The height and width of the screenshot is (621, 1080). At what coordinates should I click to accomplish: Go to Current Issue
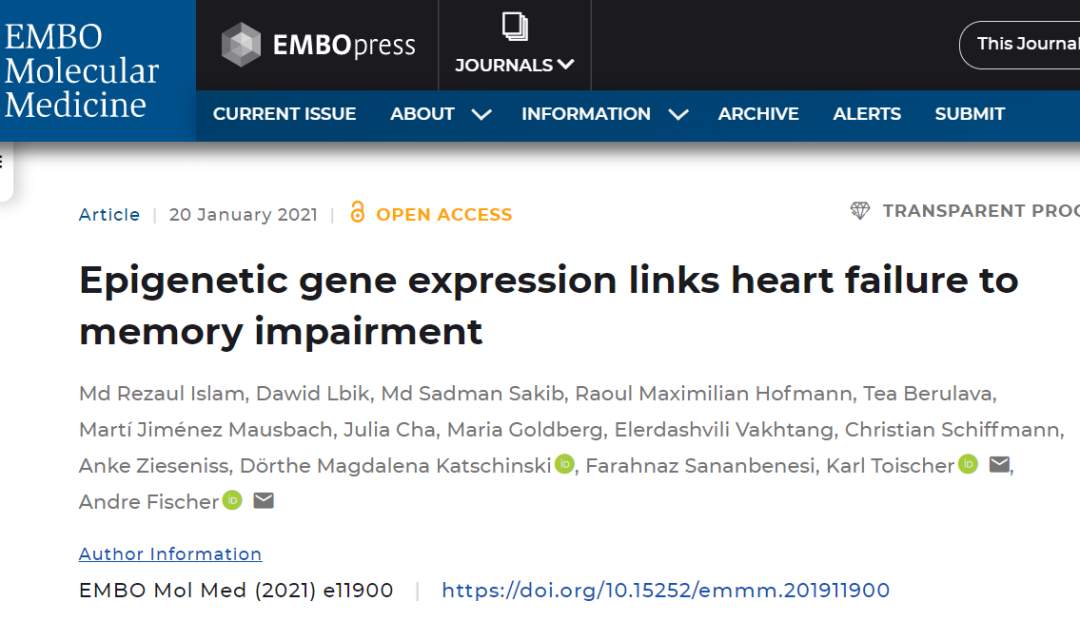(x=284, y=114)
